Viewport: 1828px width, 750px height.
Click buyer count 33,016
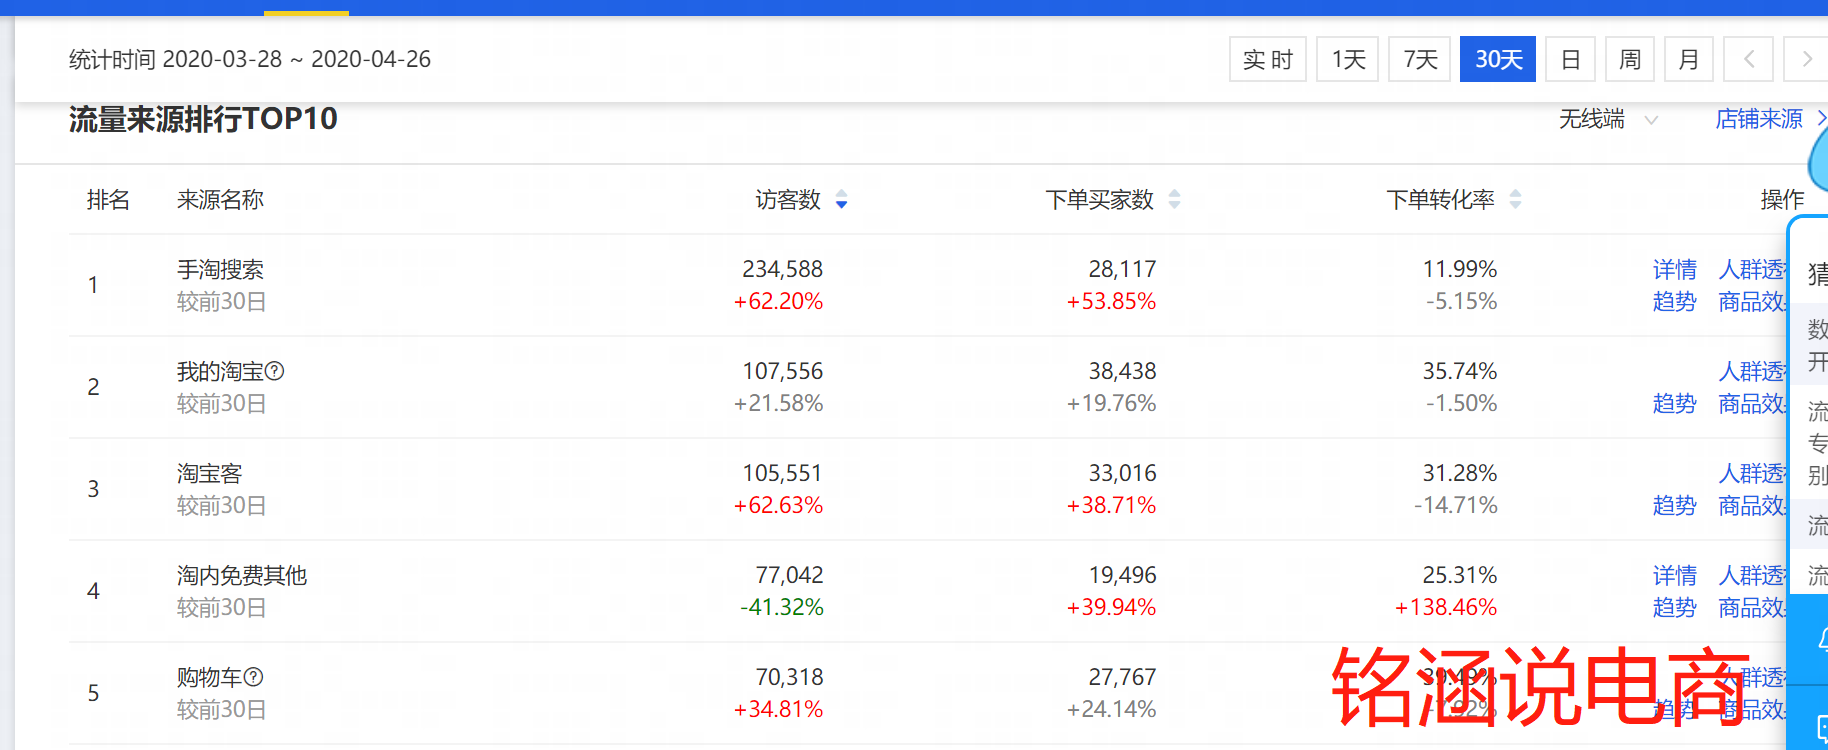point(1122,473)
